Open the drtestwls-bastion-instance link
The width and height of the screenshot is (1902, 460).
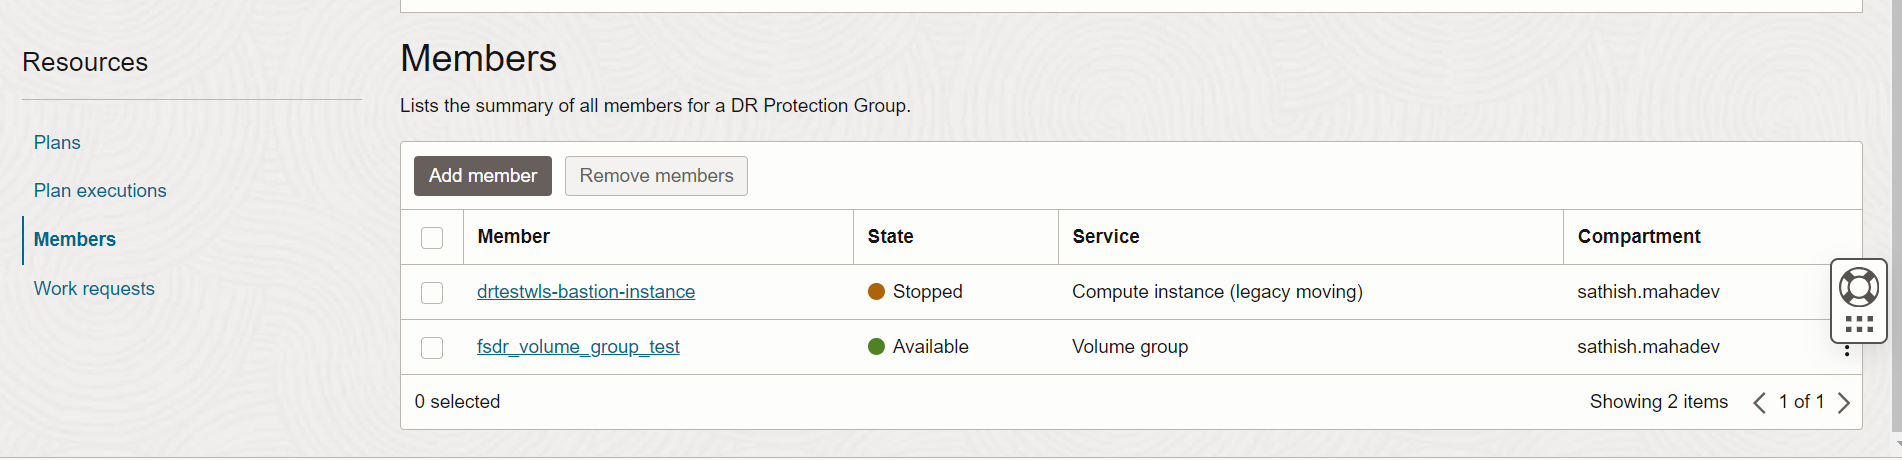(x=586, y=292)
